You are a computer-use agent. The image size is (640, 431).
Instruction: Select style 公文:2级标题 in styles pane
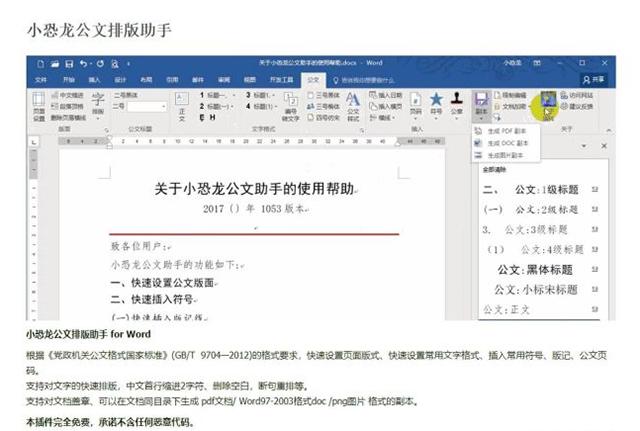(x=540, y=209)
